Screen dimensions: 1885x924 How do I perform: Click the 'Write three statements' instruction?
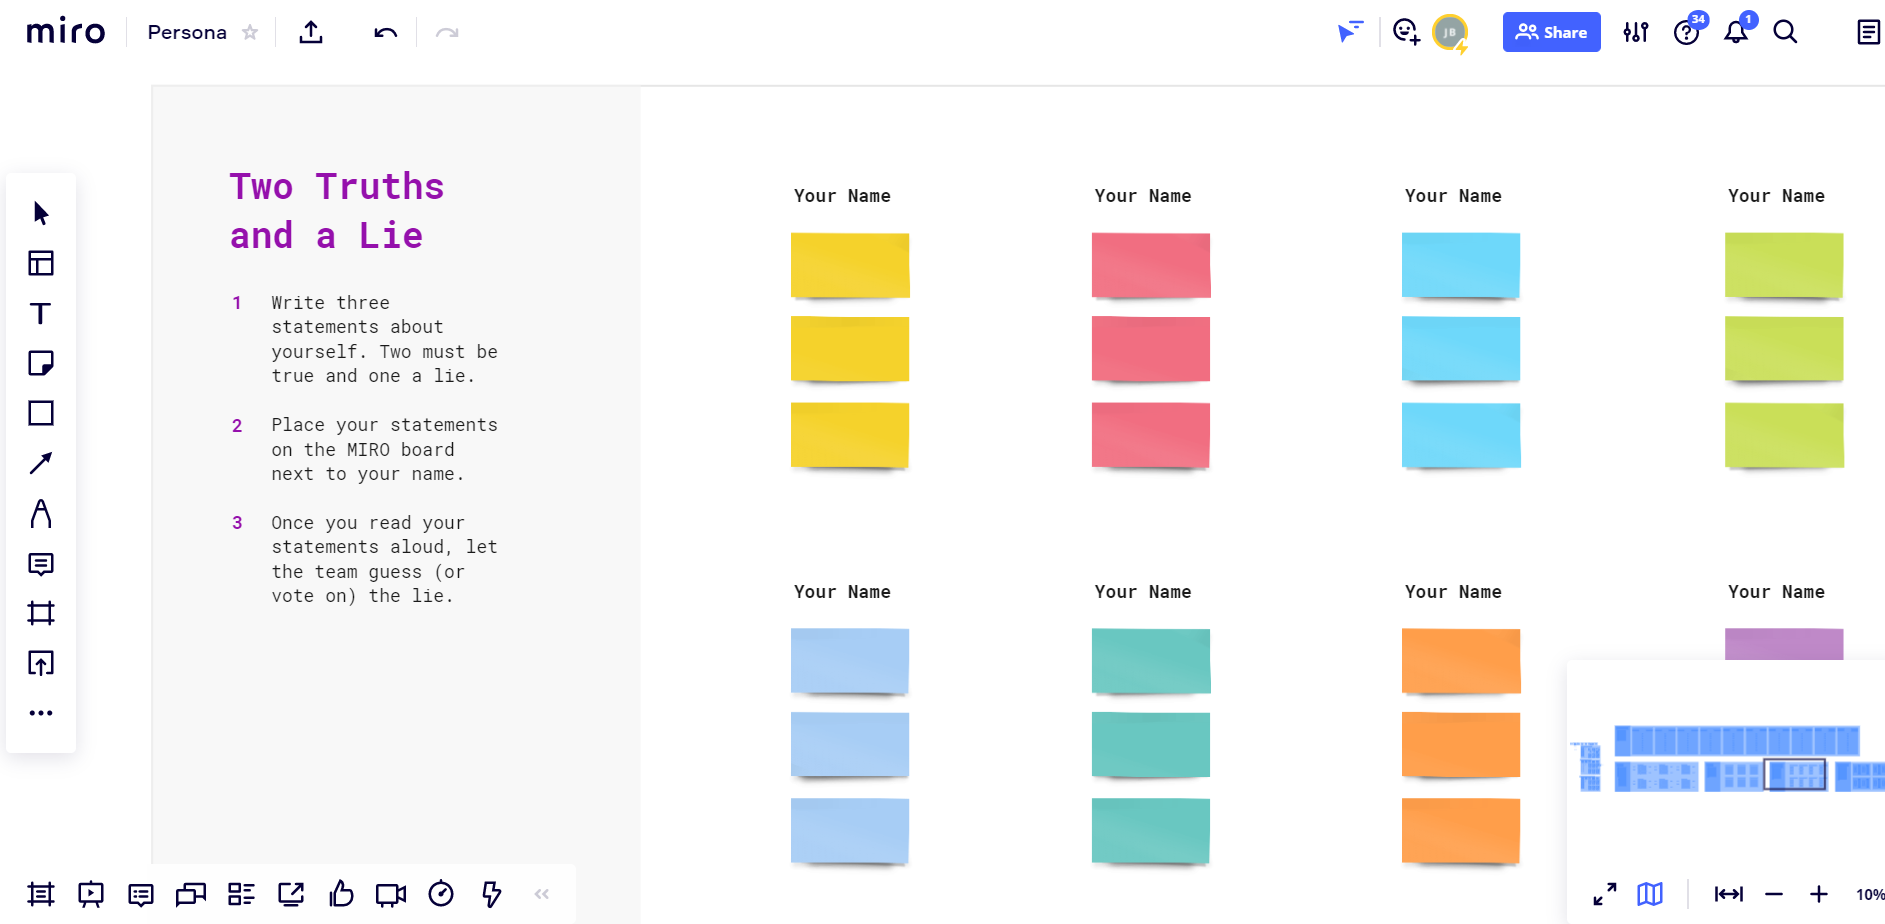tap(384, 339)
